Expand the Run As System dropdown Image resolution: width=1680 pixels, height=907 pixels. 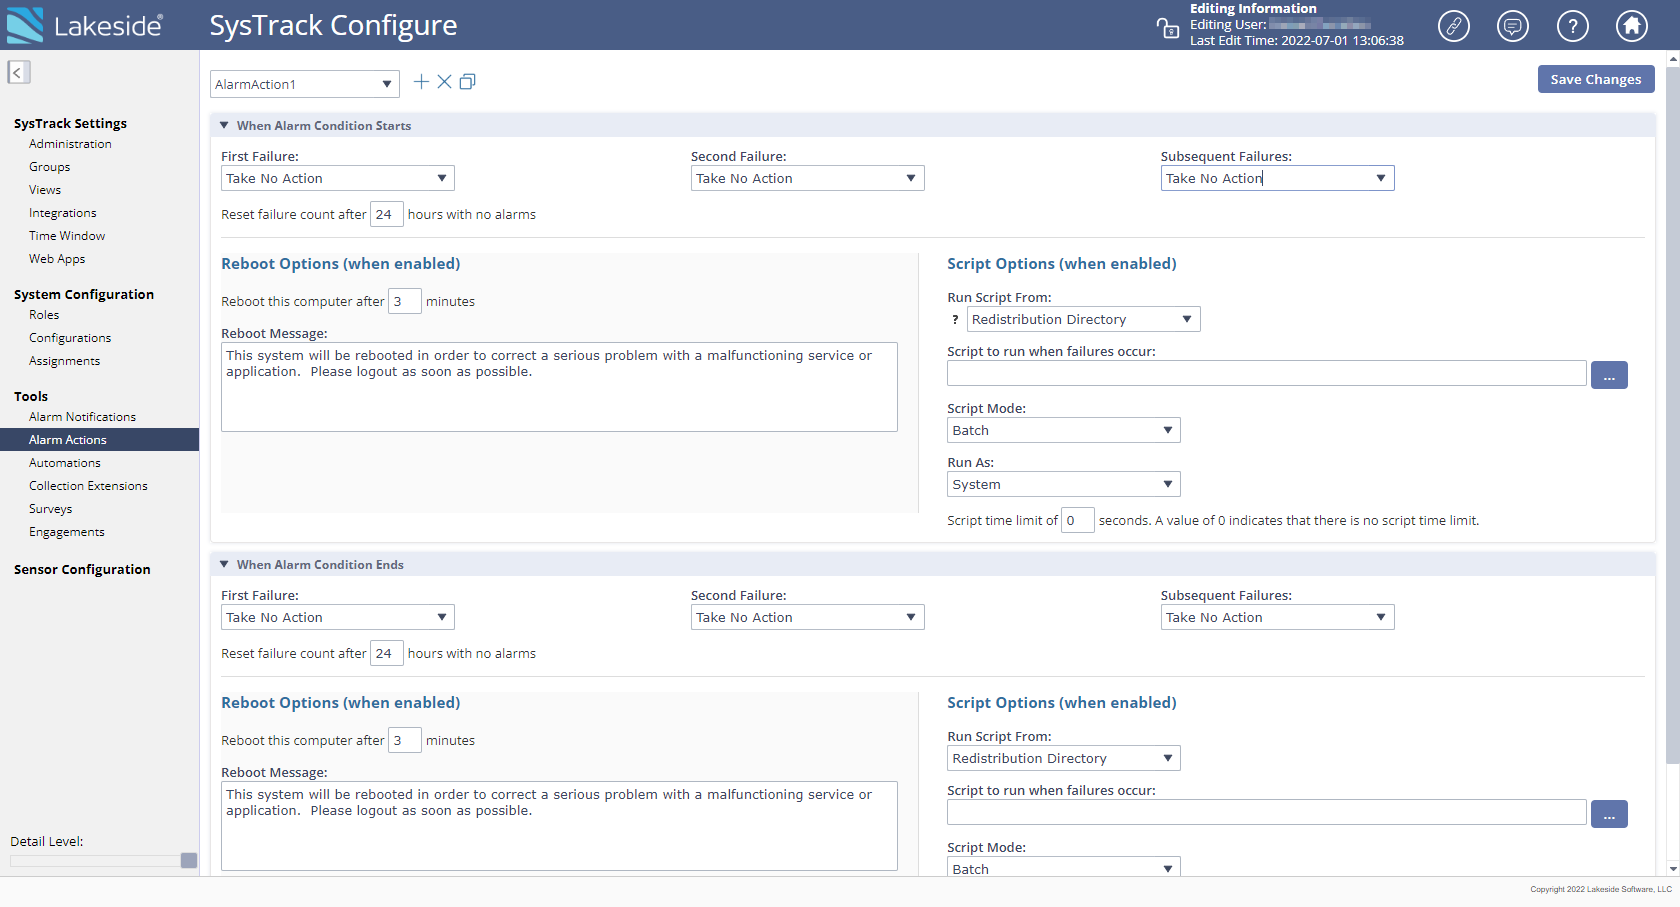1063,485
